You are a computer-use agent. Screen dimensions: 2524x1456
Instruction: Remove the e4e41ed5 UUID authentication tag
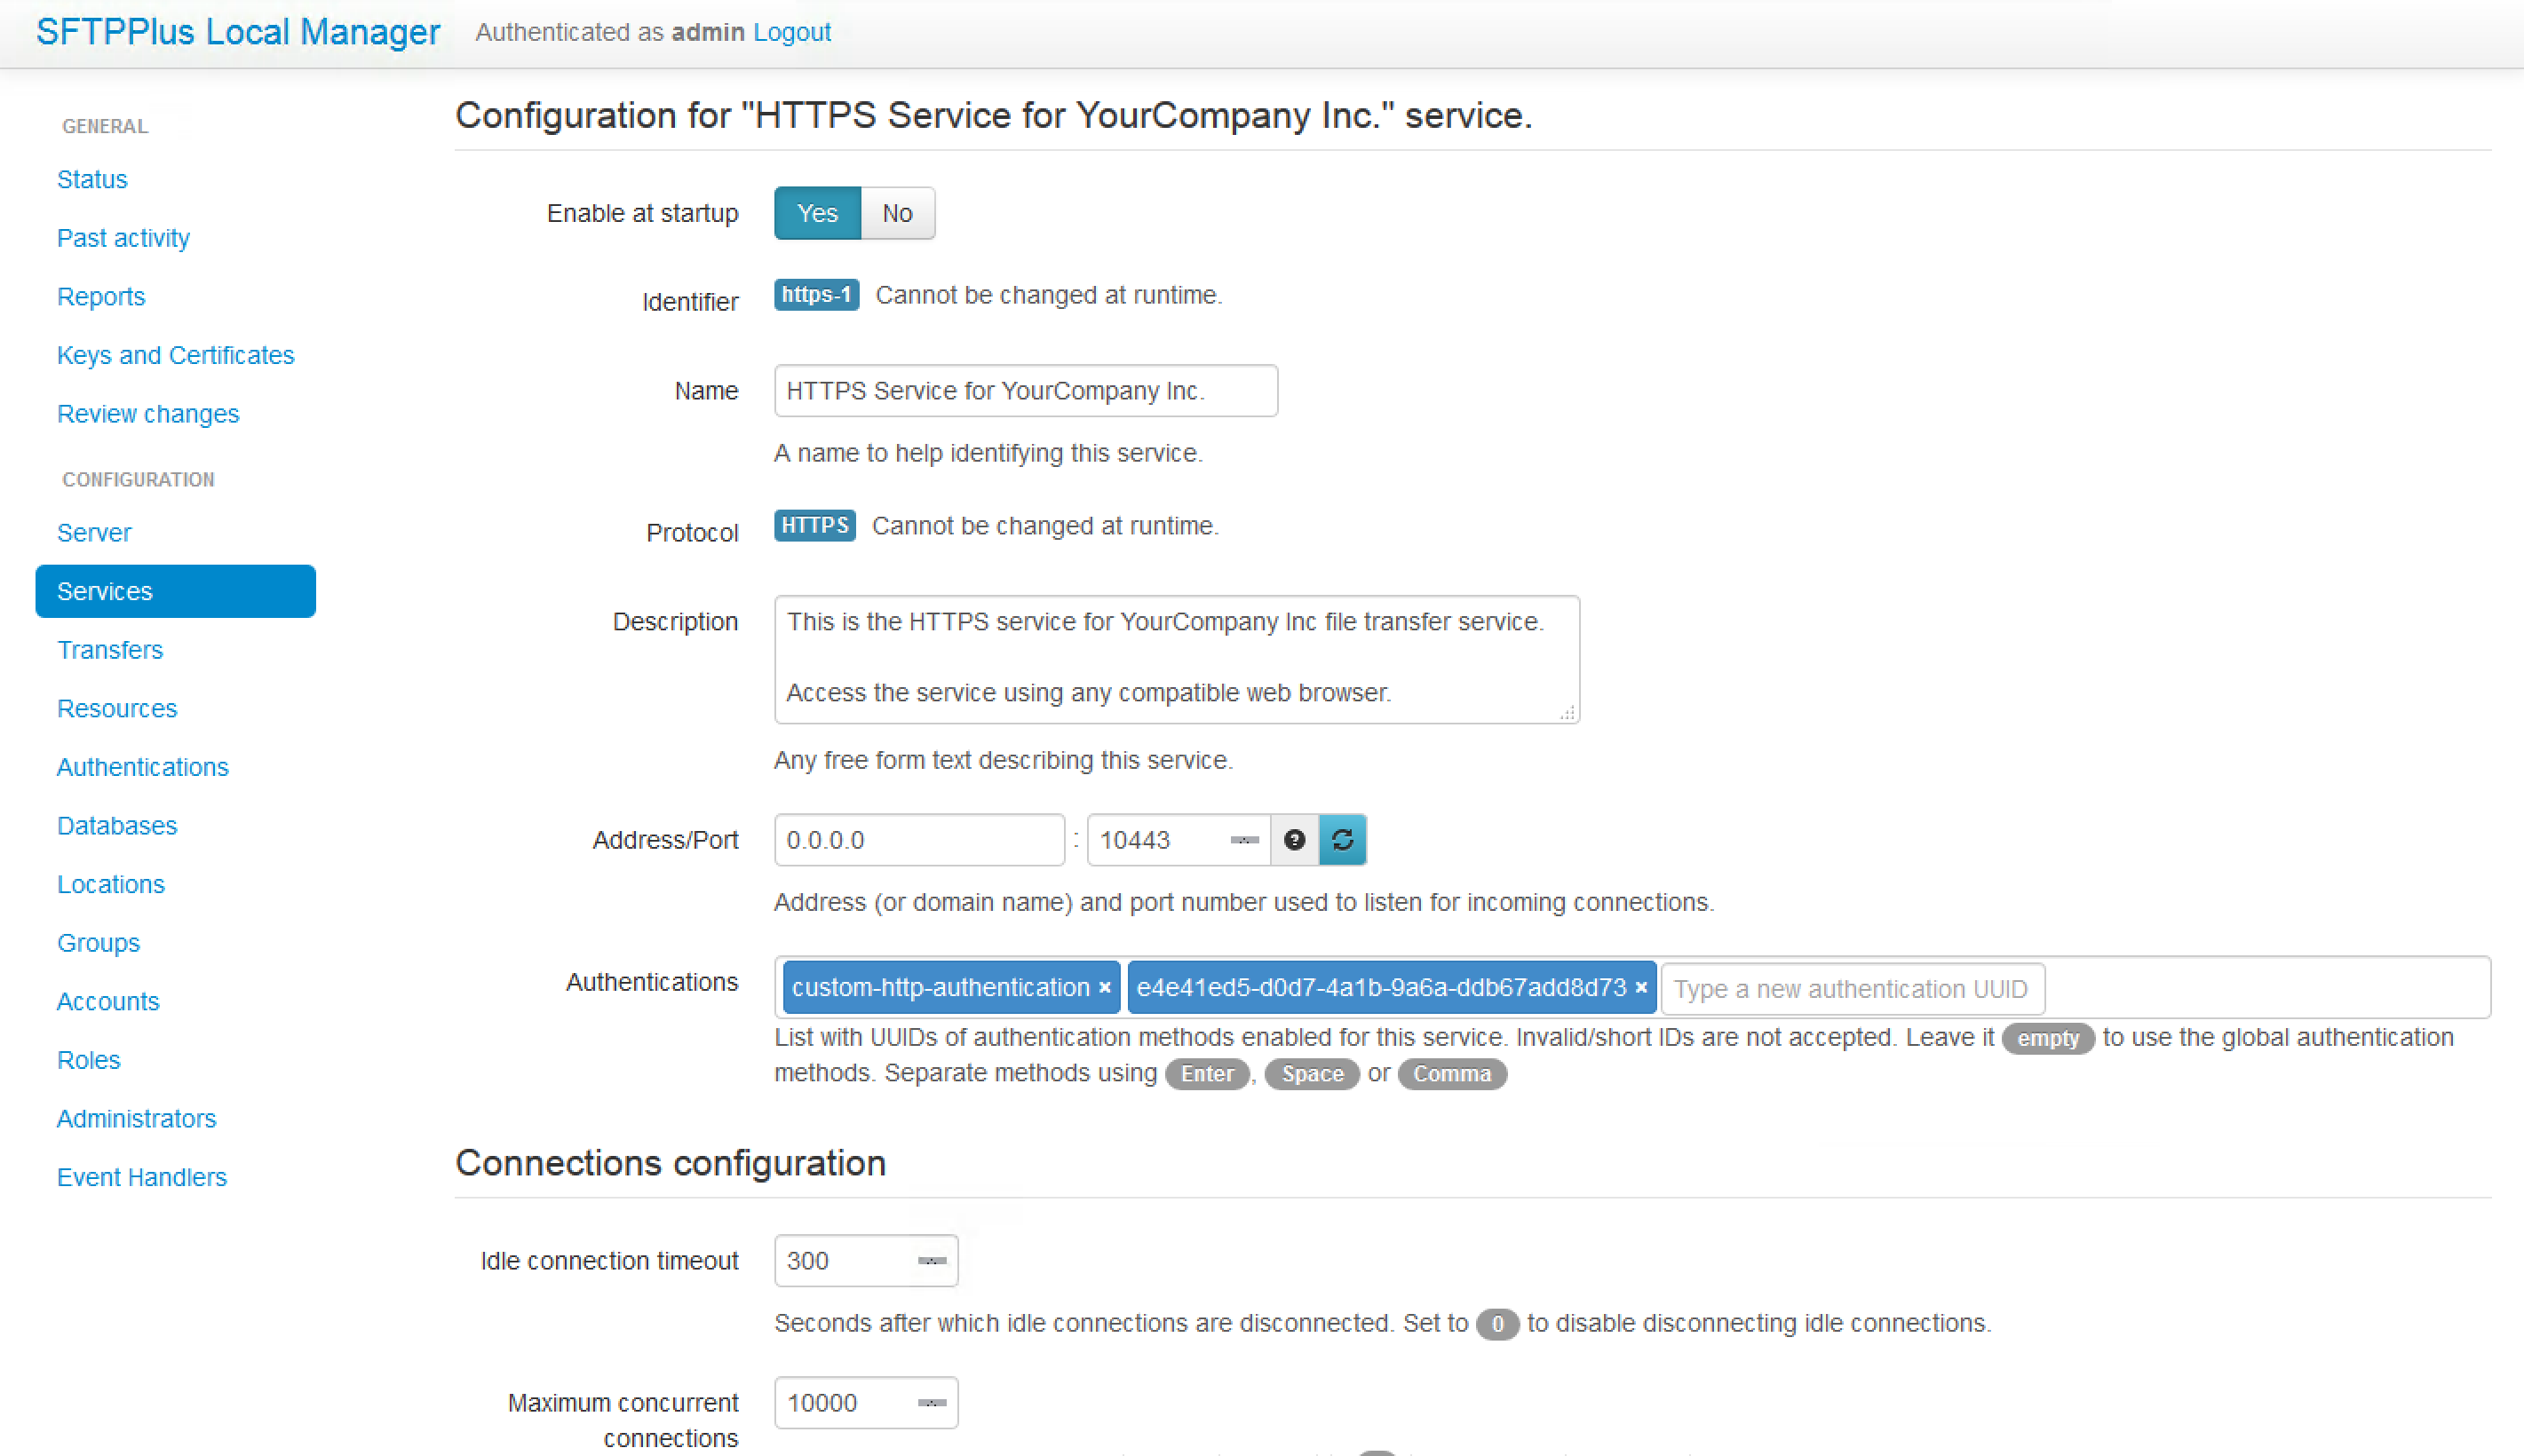(x=1641, y=988)
